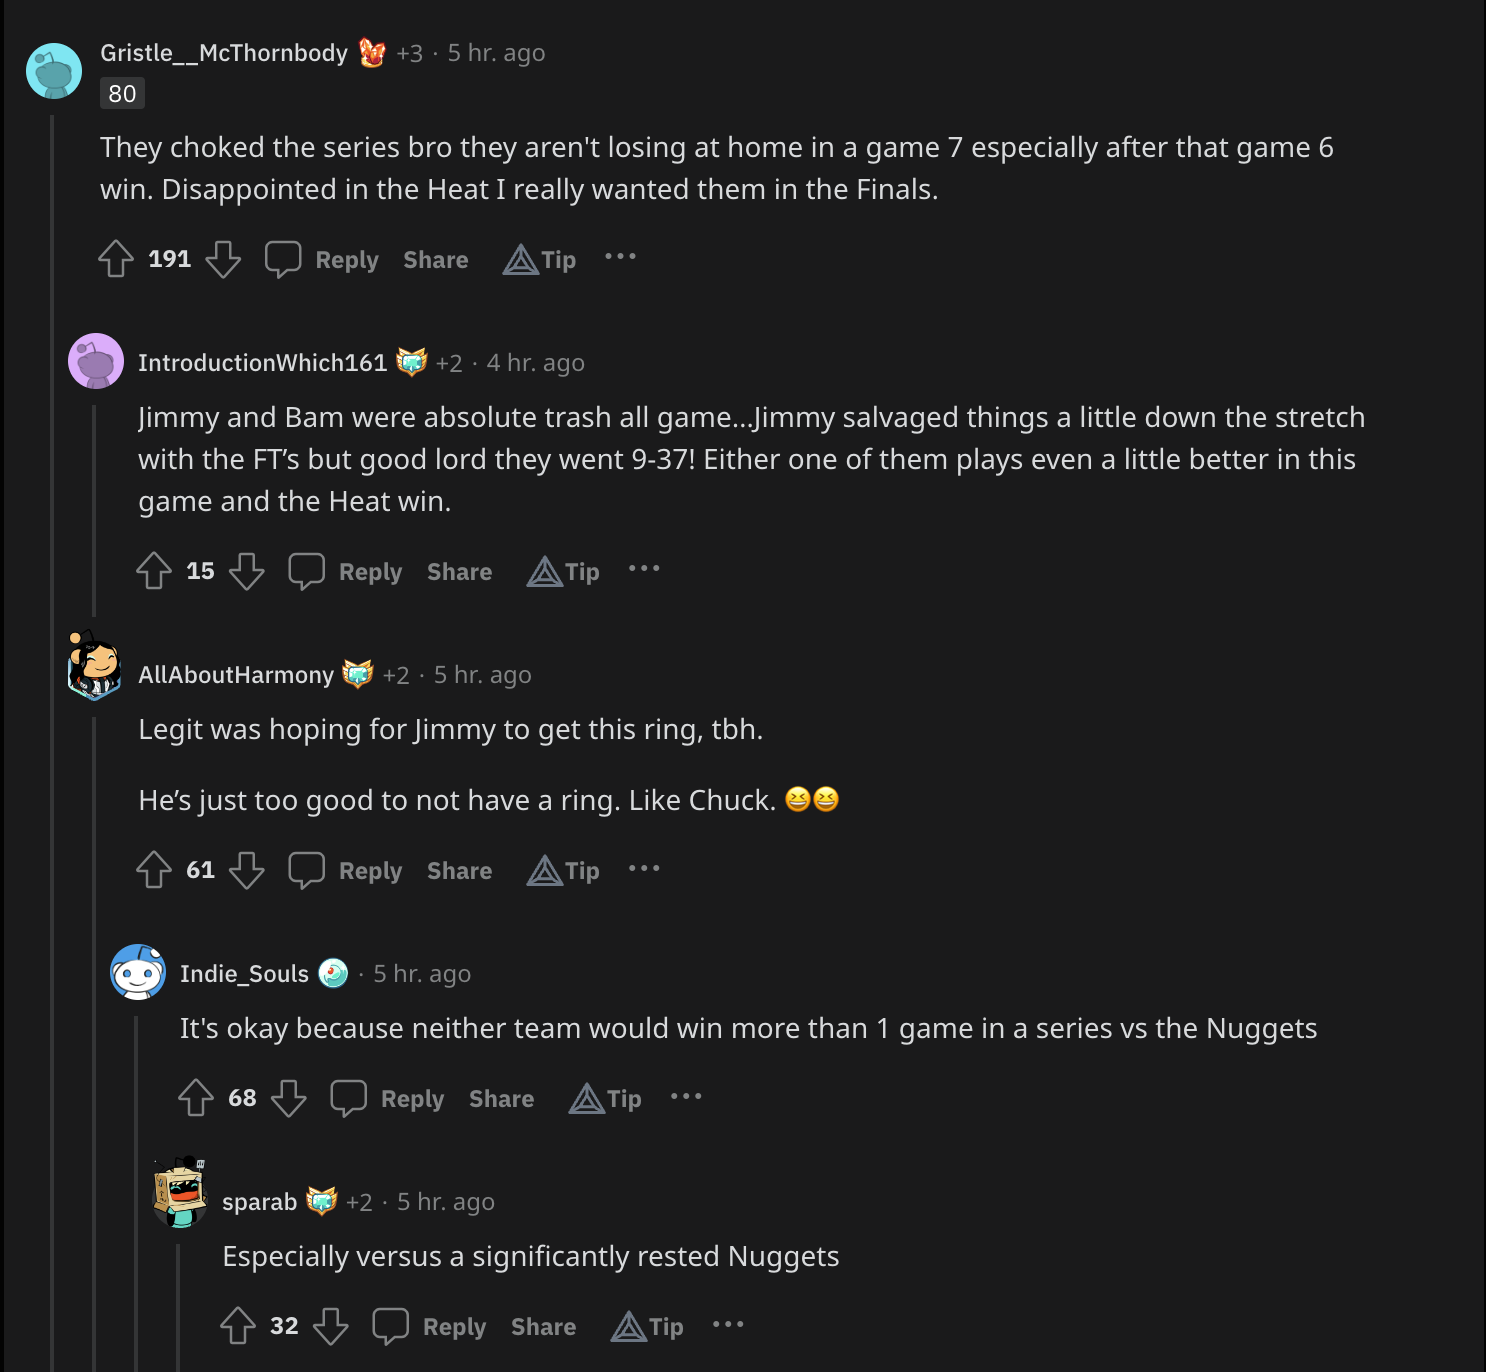Upvote IntroductionWhich161's comment
This screenshot has width=1486, height=1372.
(154, 571)
